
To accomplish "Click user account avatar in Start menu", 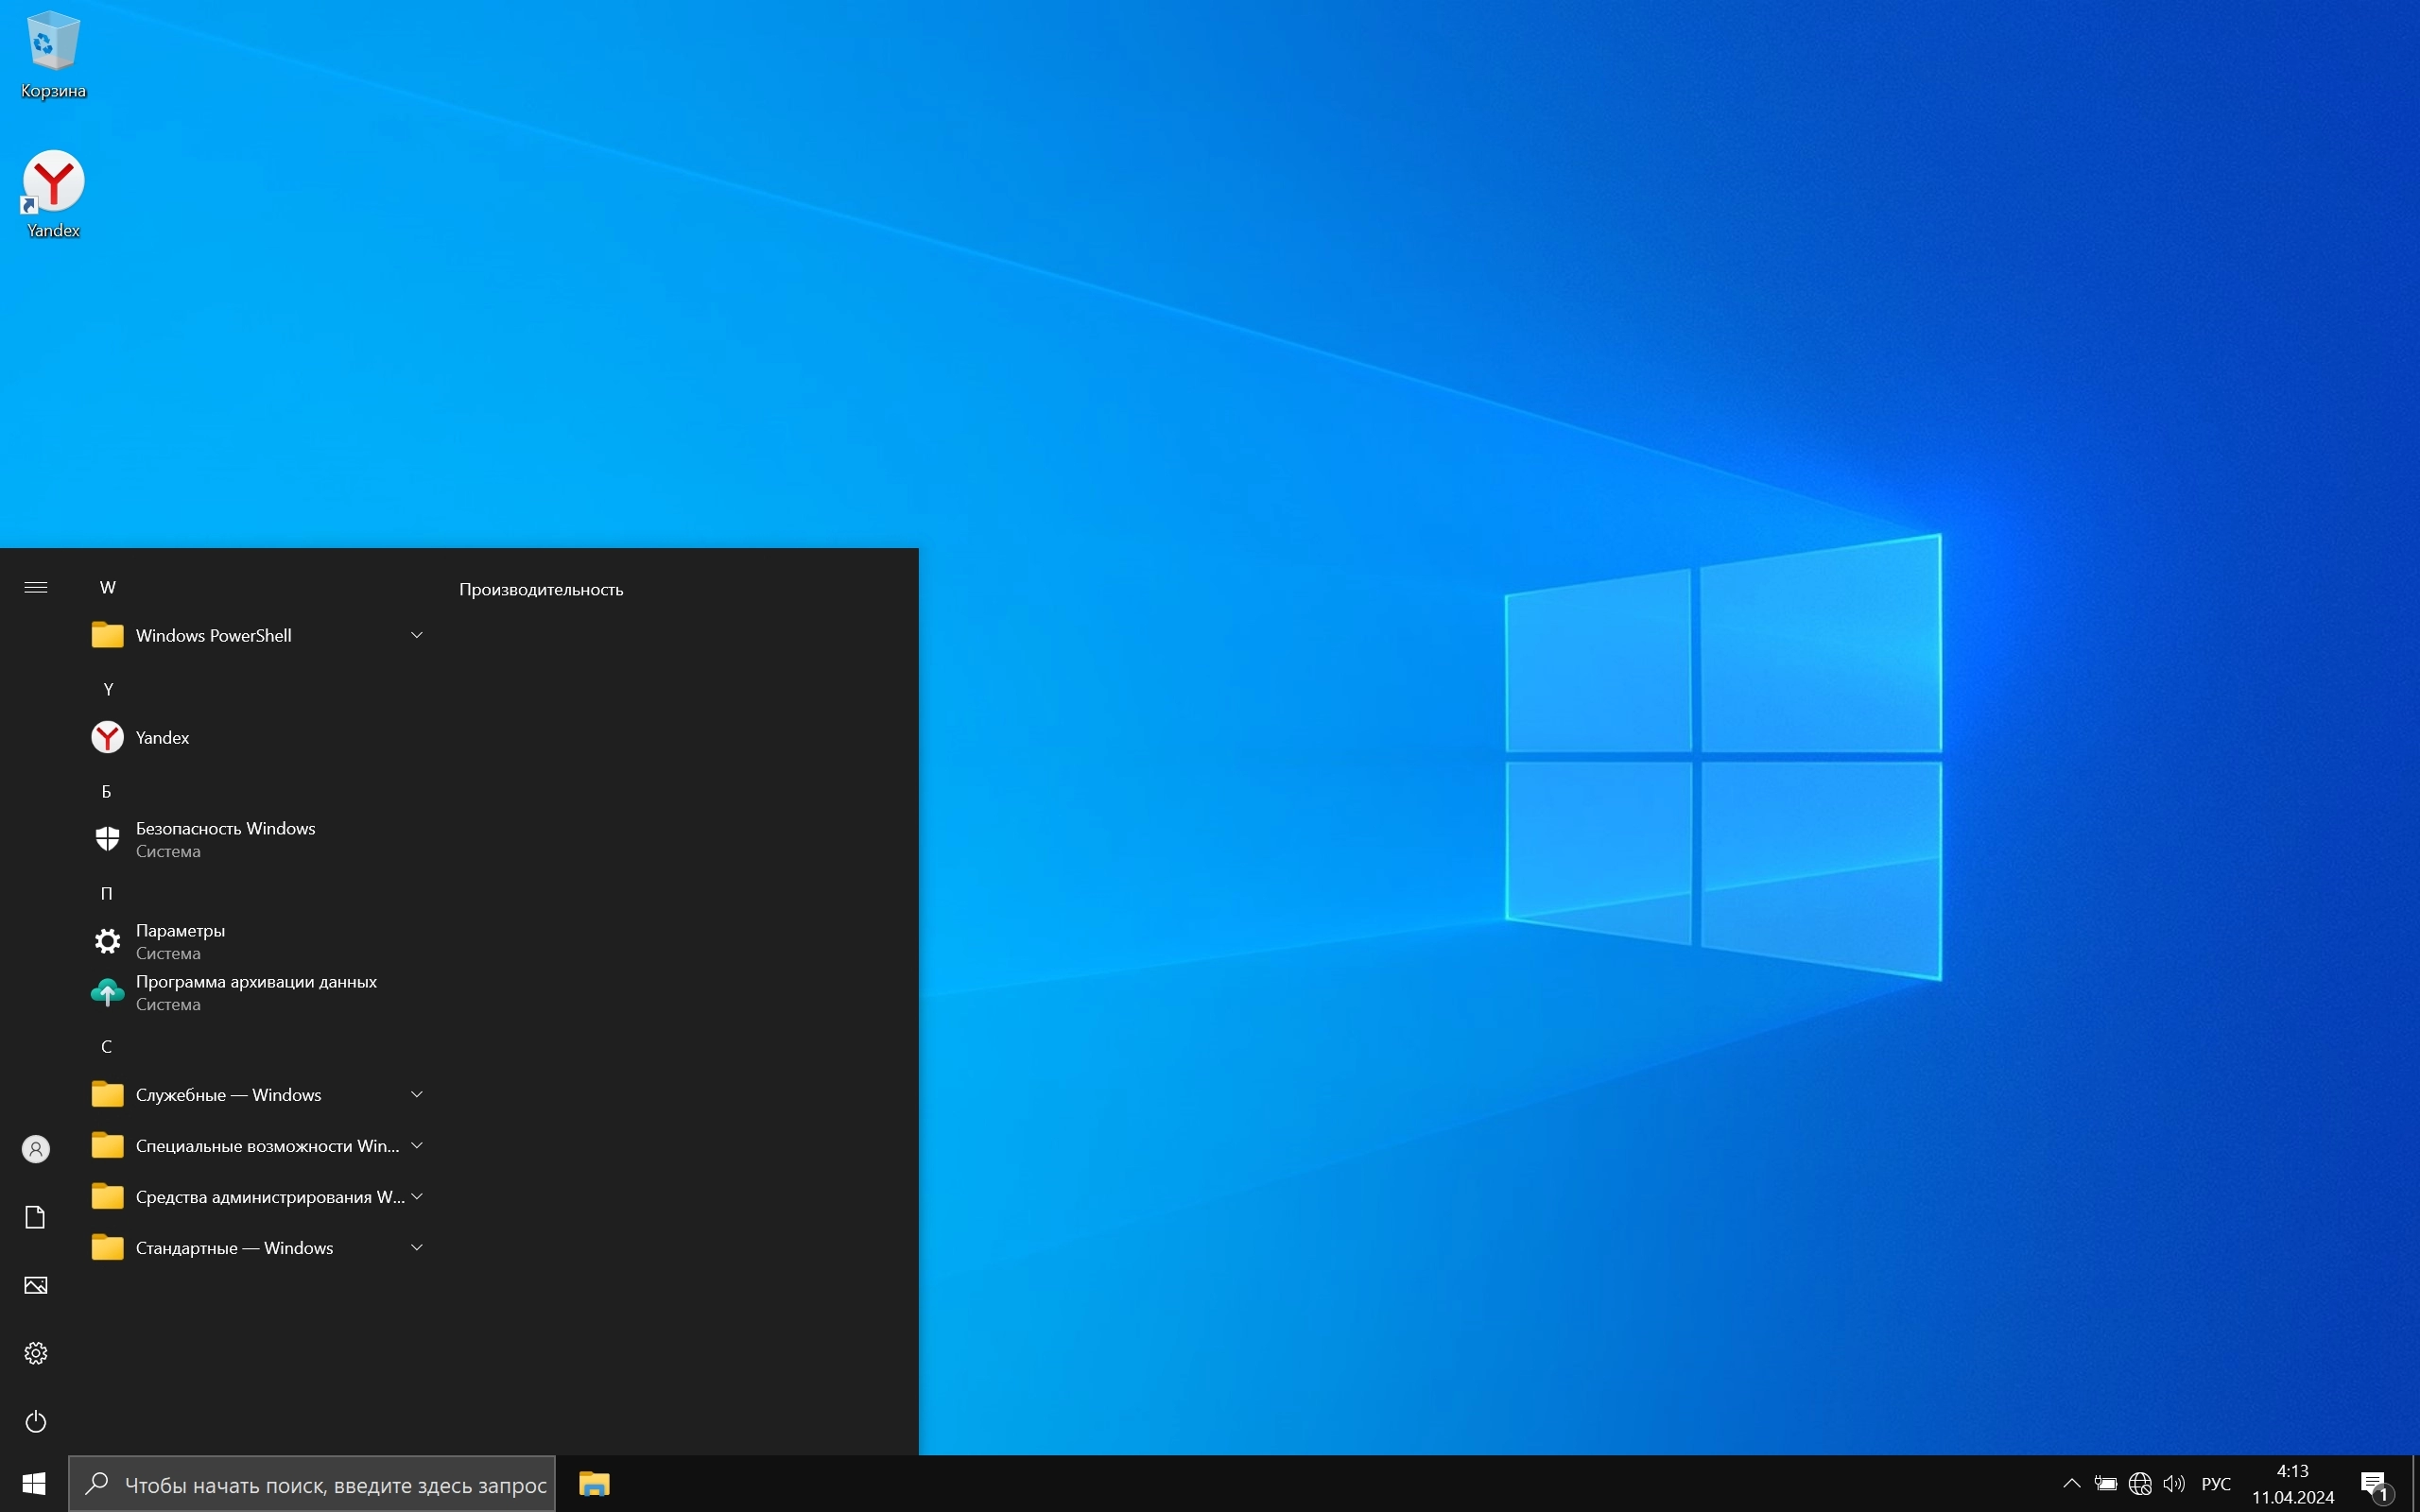I will coord(36,1149).
